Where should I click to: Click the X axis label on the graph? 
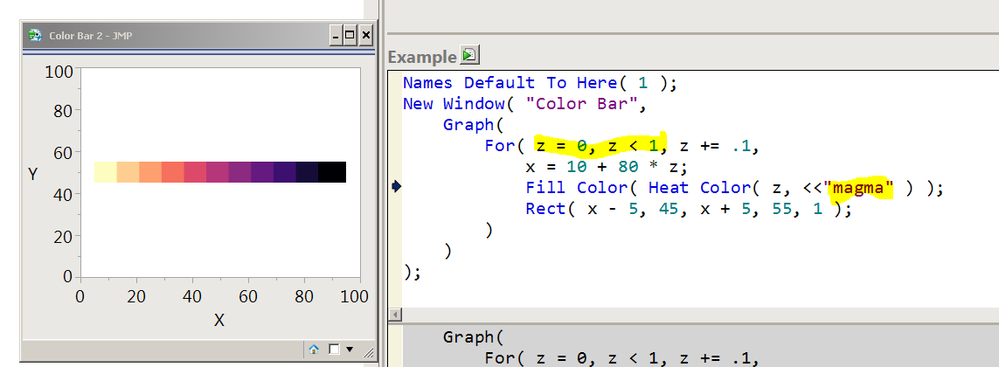219,320
